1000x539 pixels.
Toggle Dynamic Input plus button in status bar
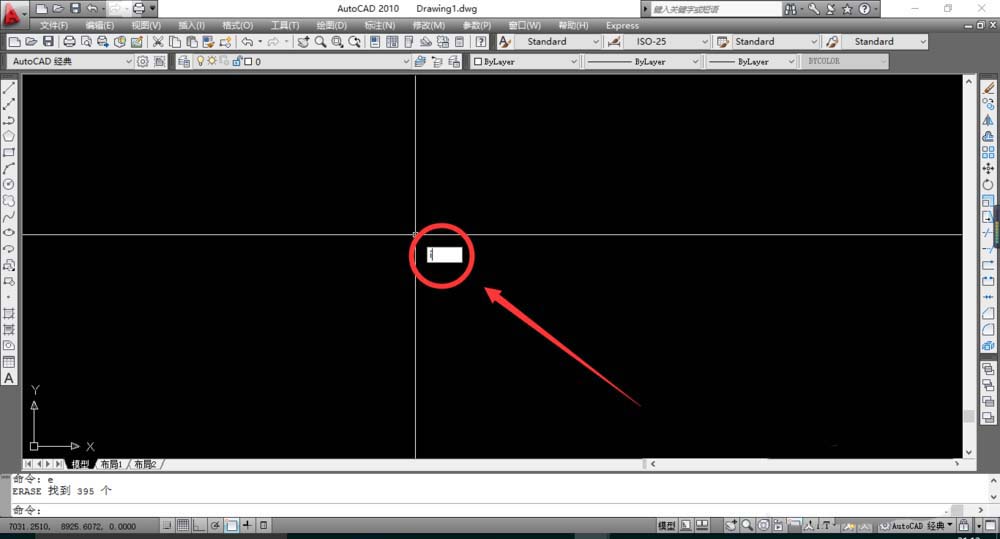[247, 526]
